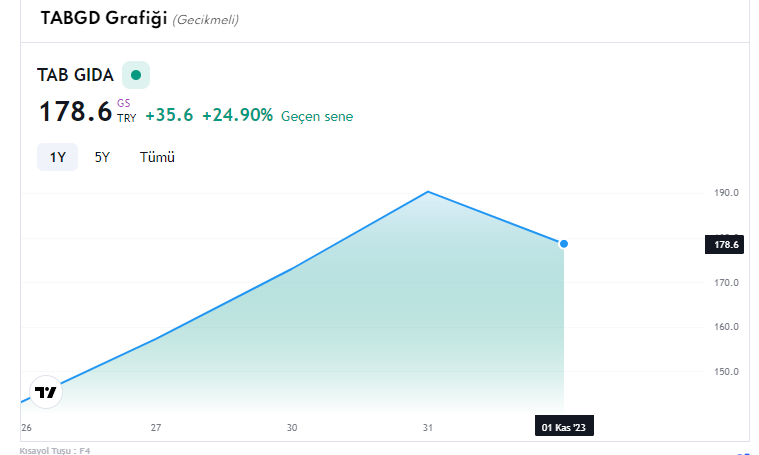Click the blue data point at 178.6

coord(563,244)
